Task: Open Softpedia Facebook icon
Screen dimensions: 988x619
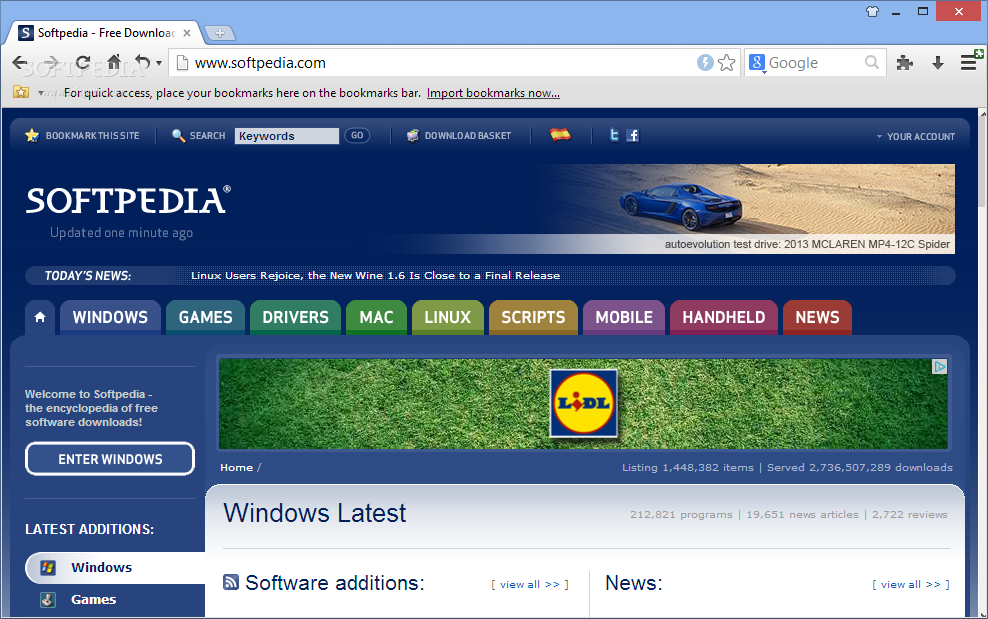Action: (x=633, y=135)
